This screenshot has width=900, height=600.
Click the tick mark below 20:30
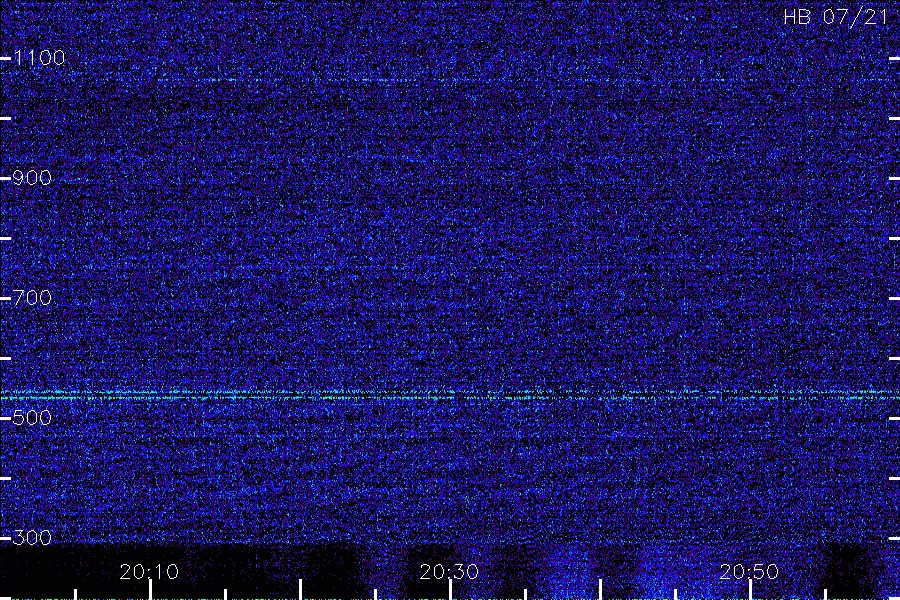pyautogui.click(x=451, y=590)
